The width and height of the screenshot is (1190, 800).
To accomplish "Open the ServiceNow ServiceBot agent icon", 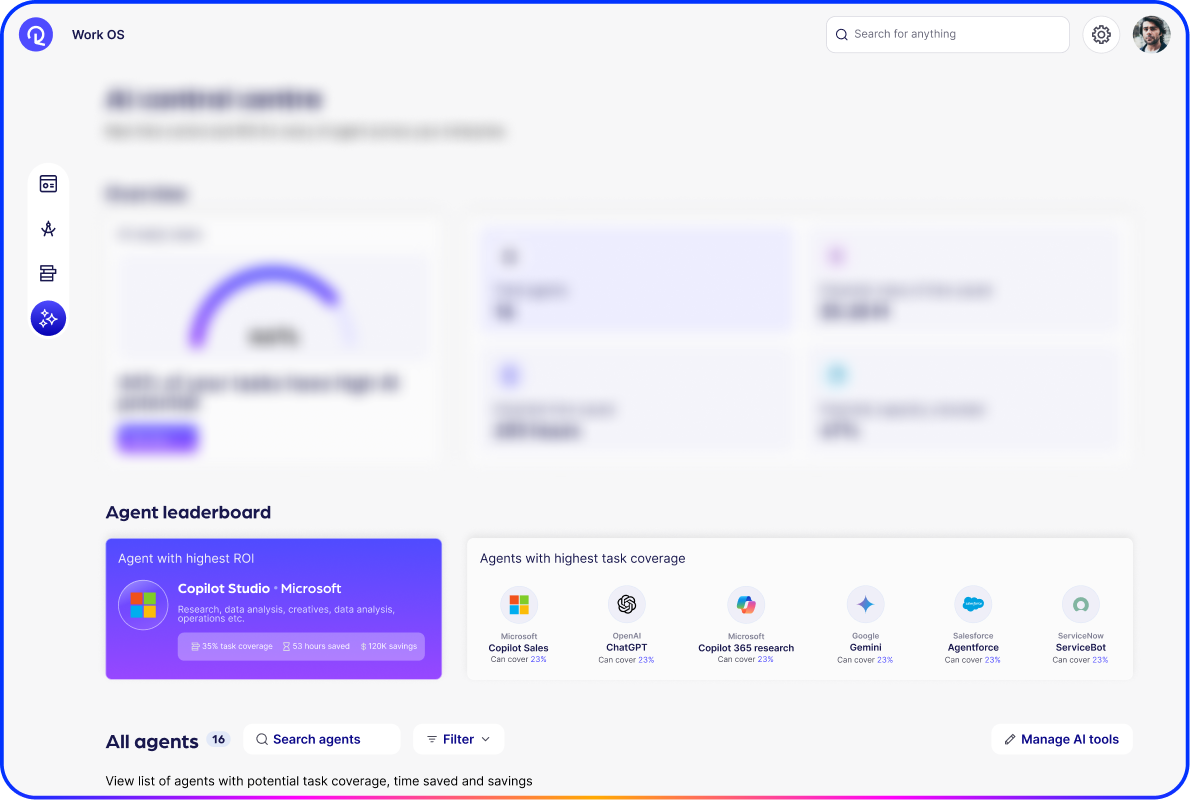I will coord(1080,604).
